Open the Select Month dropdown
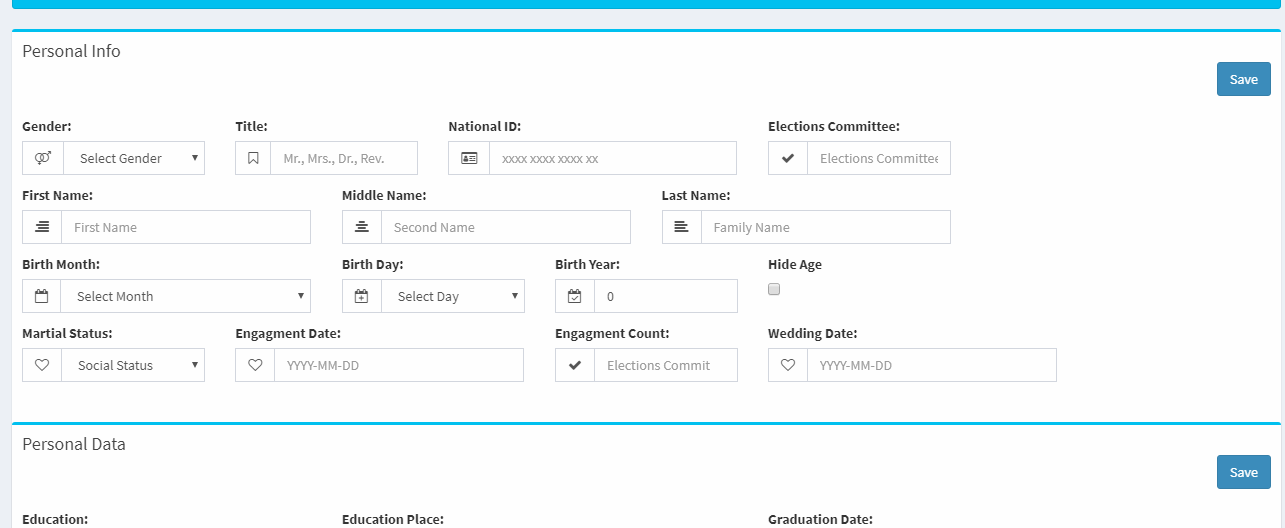This screenshot has width=1285, height=528. [x=186, y=296]
